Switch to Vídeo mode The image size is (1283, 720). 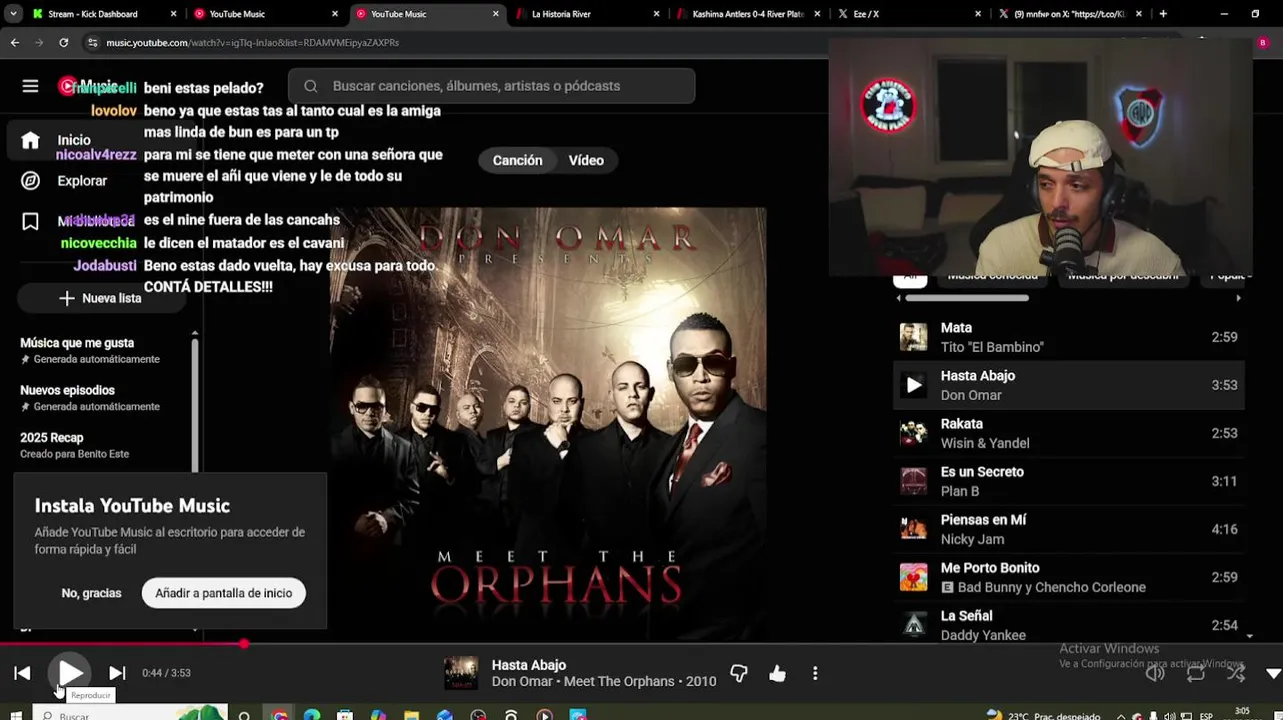[586, 160]
